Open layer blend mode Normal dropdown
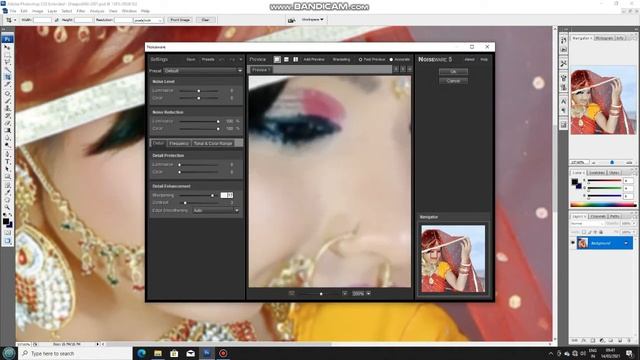 pyautogui.click(x=586, y=224)
